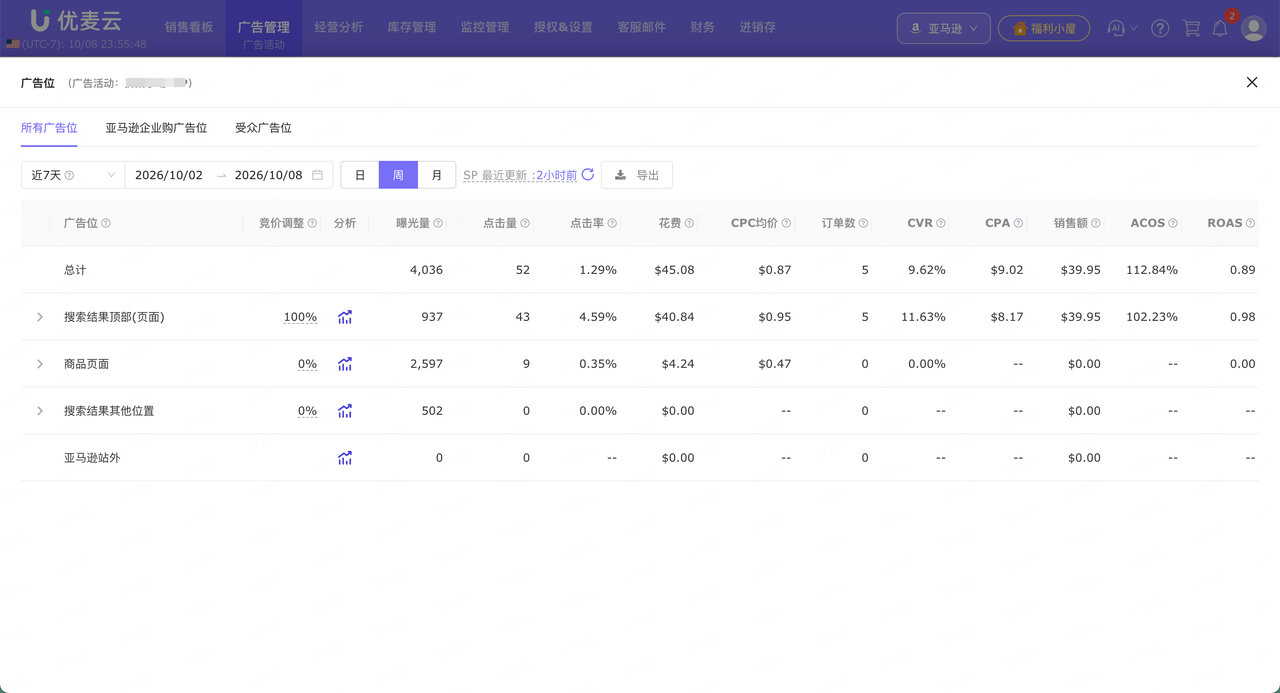Click SP 最近更新 2小时前 link
Screen dimensions: 1280x693
(520, 175)
